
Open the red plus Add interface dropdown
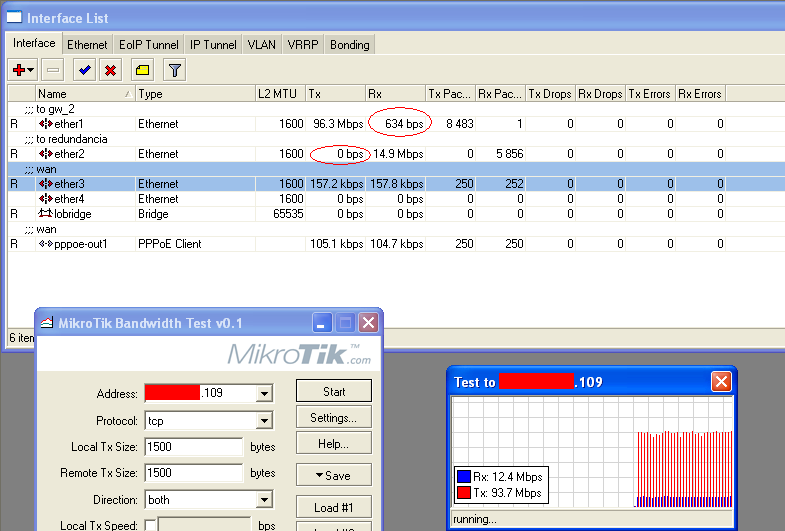23,70
